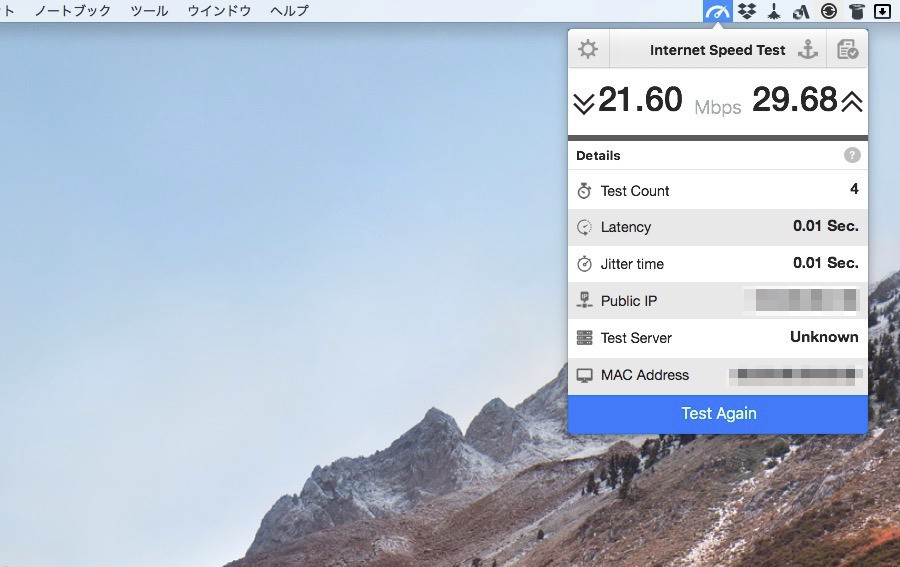Click the Test Server rack icon

(584, 337)
